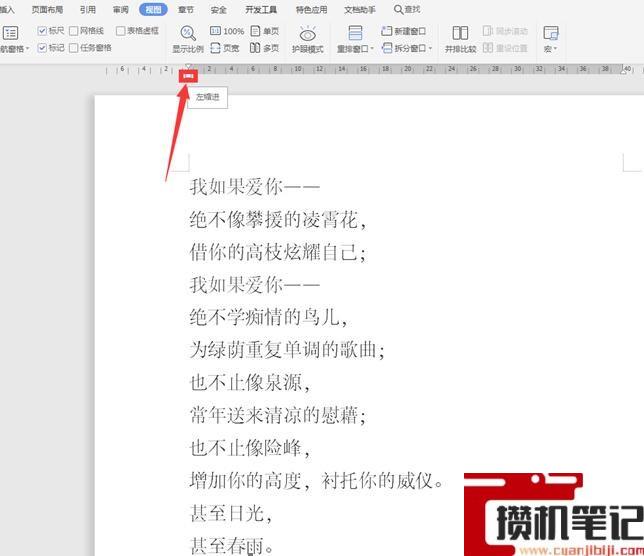Click the line 也不止像泉源

tap(250, 382)
